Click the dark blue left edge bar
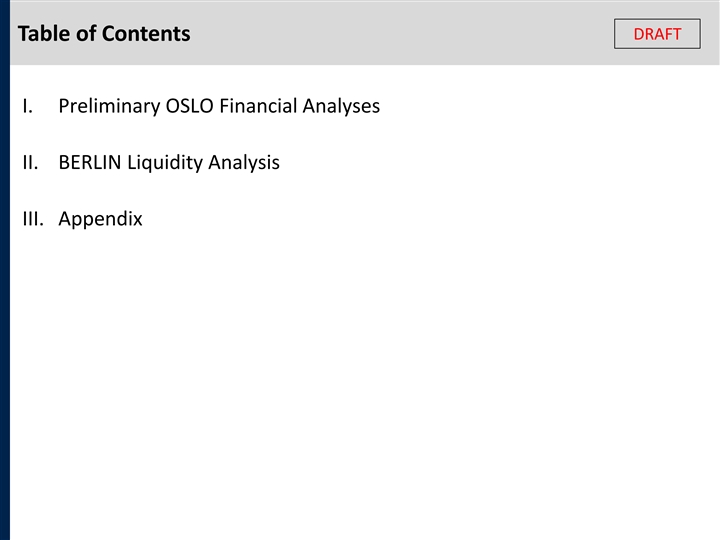This screenshot has height=540, width=720. pyautogui.click(x=4, y=300)
